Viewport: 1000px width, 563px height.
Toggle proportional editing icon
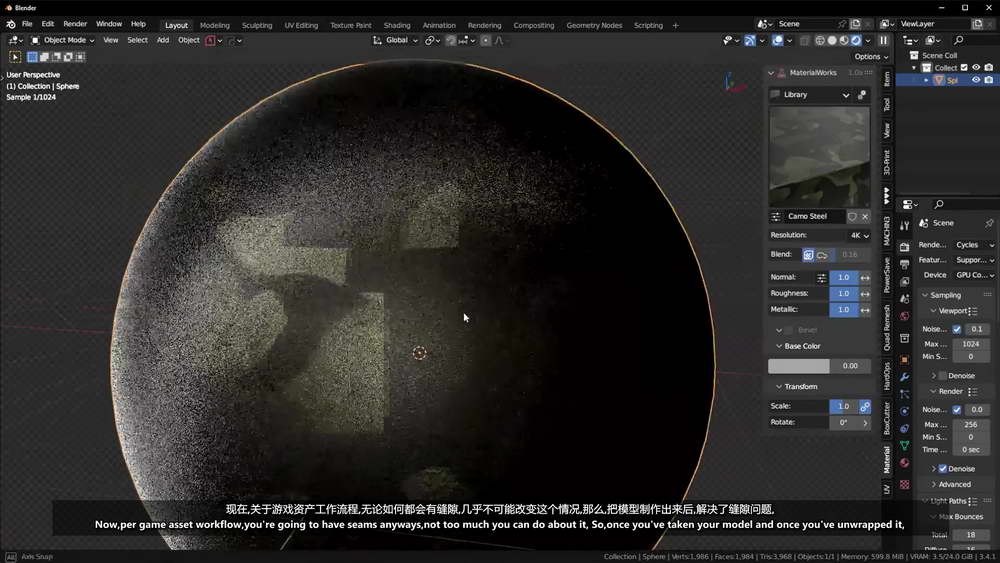tap(485, 40)
